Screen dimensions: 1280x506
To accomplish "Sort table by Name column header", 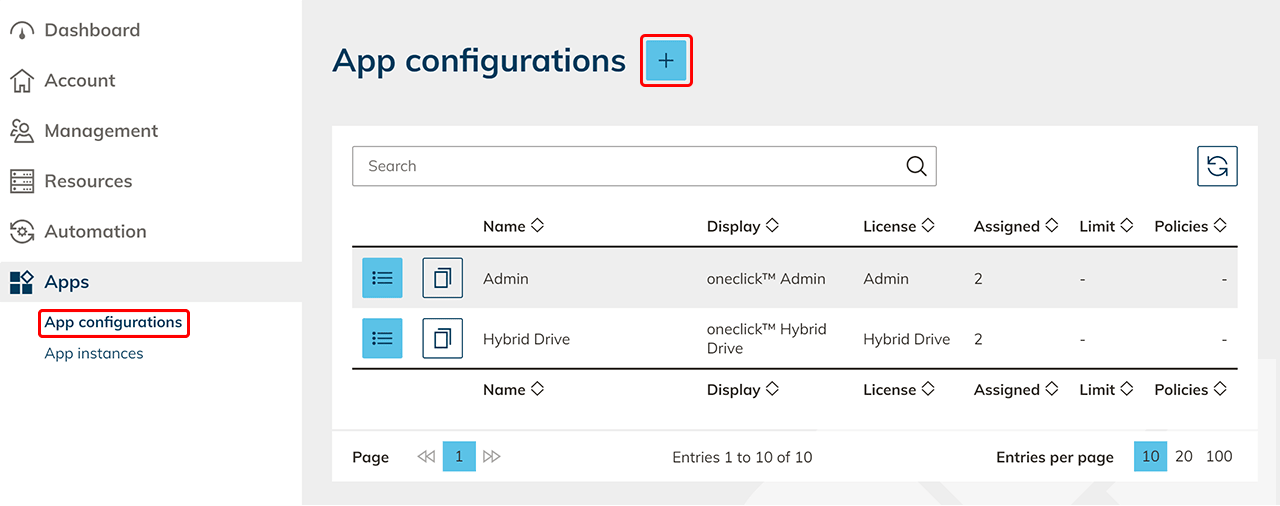I will click(513, 226).
